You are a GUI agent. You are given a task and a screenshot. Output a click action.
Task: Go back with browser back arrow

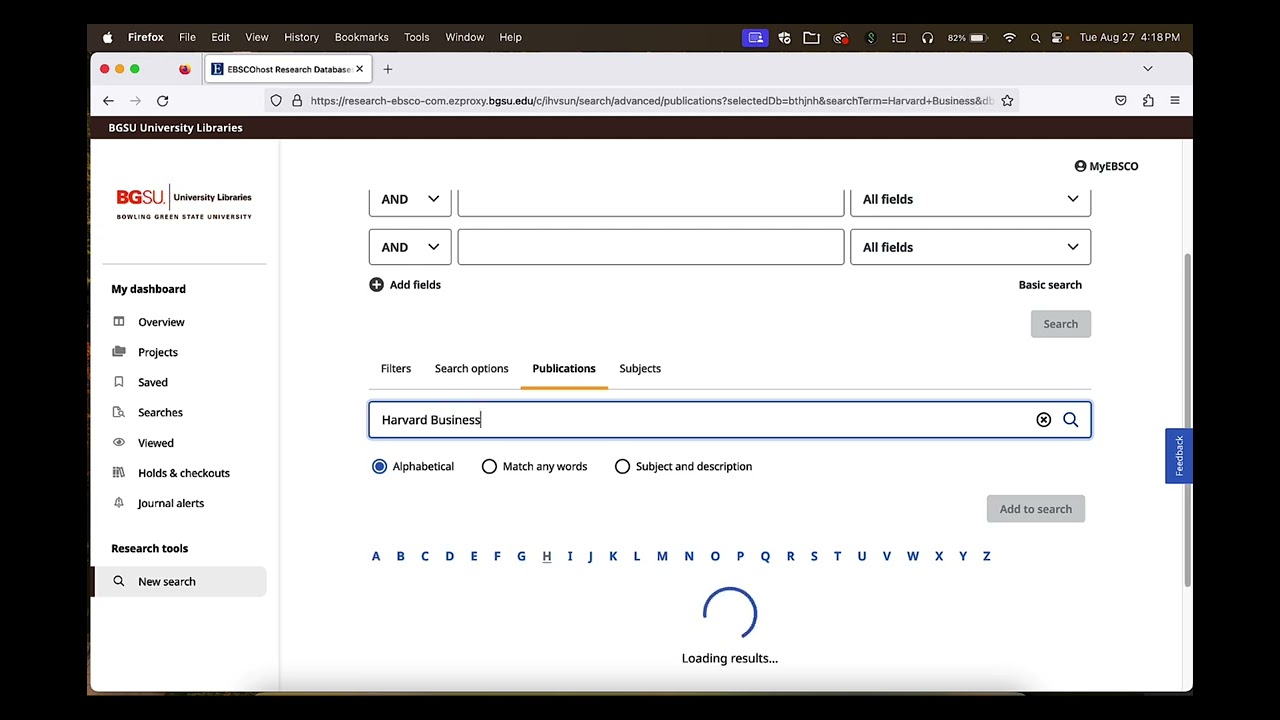(x=108, y=101)
